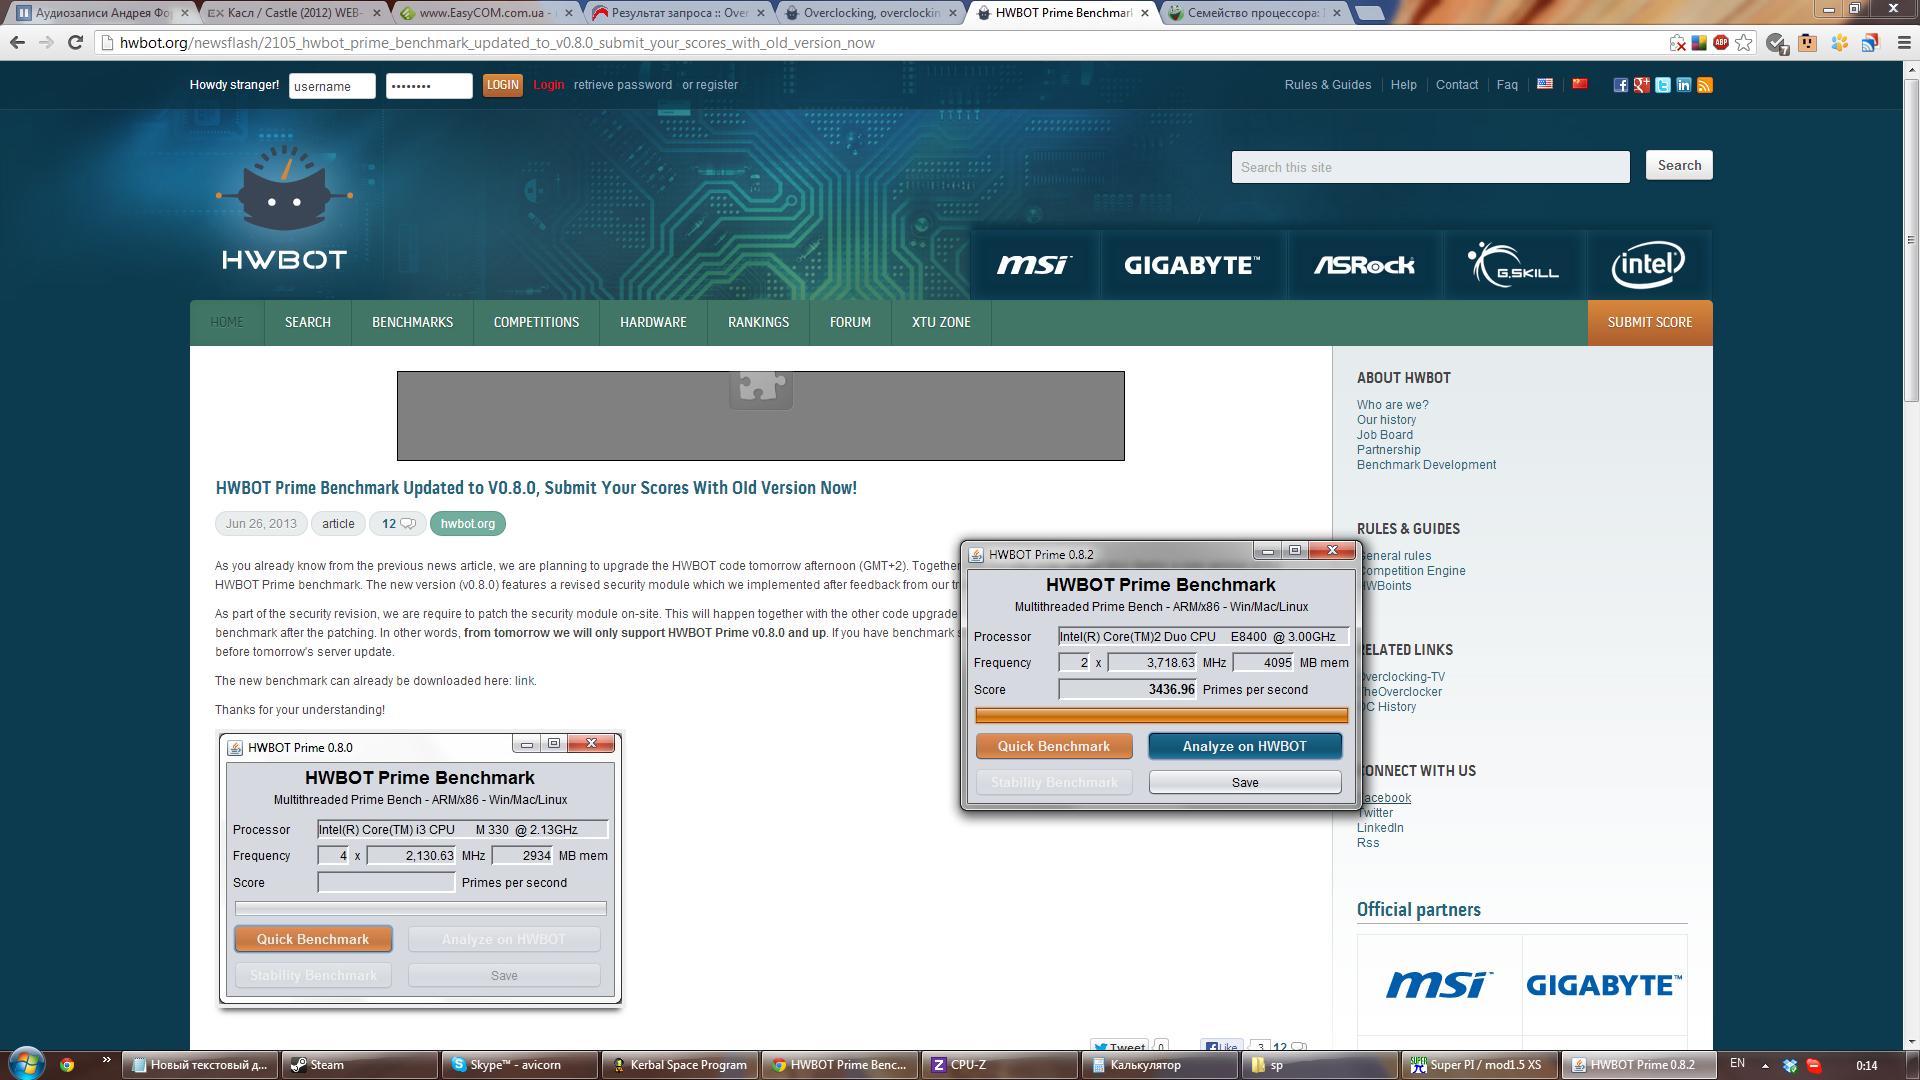Bookmark this page with the star icon
1920x1080 pixels.
[x=1744, y=43]
